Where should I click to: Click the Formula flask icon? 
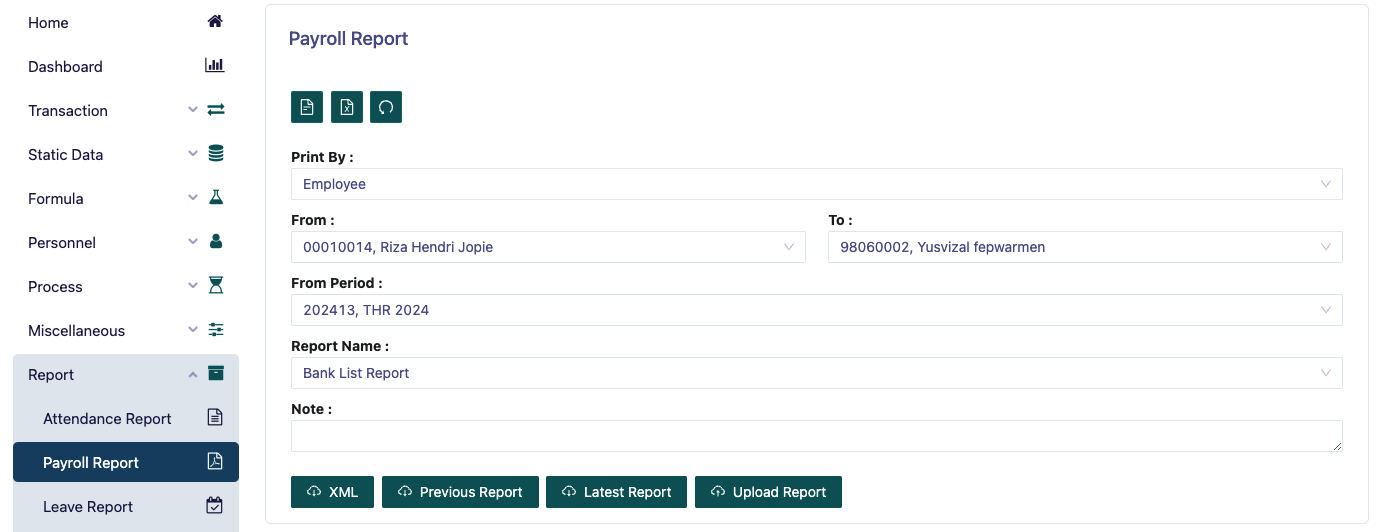[215, 198]
